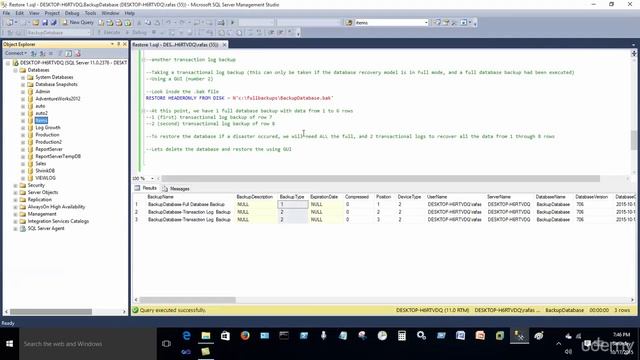
Task: Open the Windows Store from the taskbar
Action: (225, 336)
